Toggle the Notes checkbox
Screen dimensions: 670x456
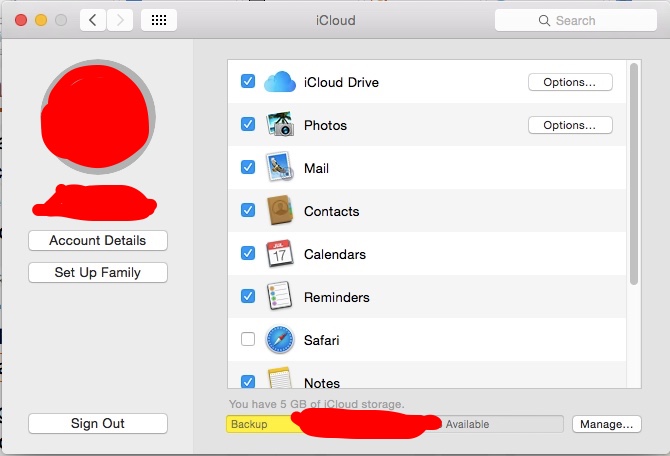pos(248,381)
